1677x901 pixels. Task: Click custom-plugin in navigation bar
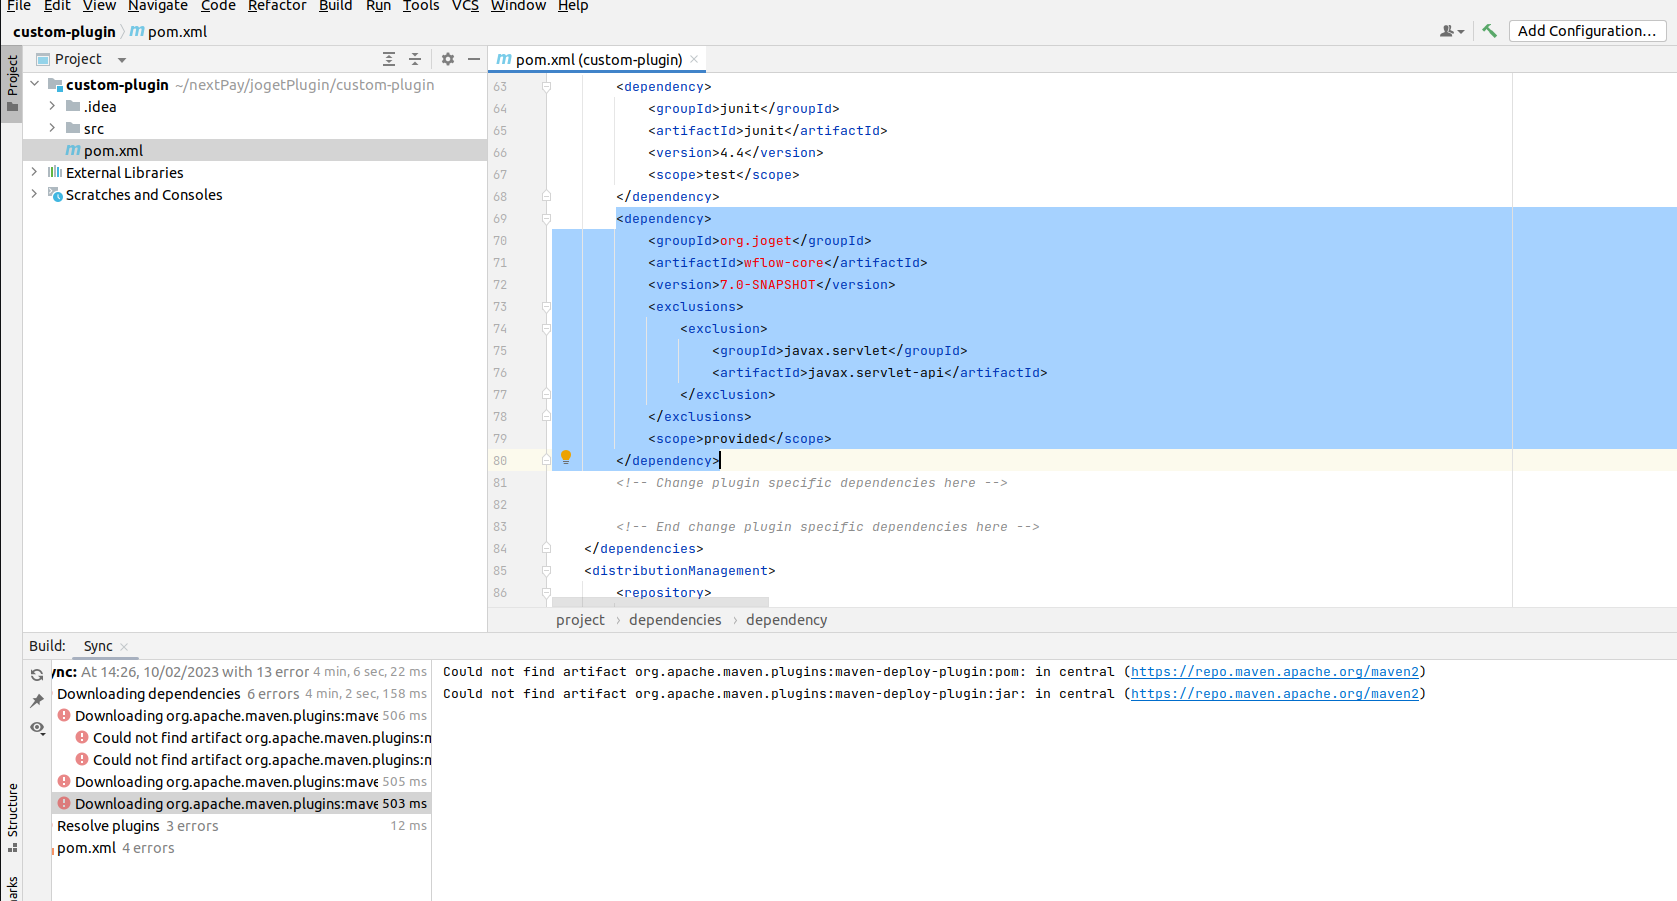pyautogui.click(x=64, y=32)
